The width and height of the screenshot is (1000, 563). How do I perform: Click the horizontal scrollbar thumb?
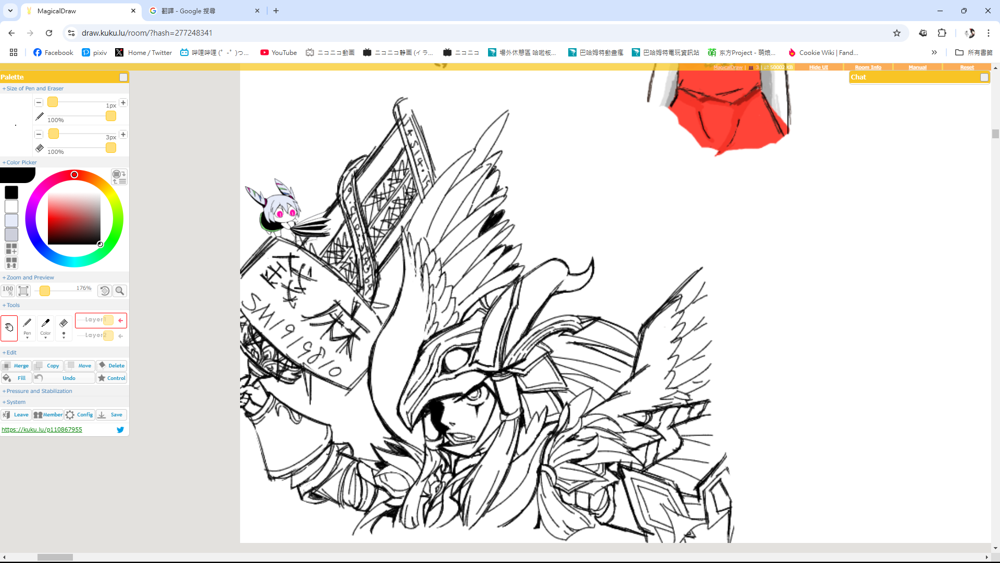(x=55, y=557)
